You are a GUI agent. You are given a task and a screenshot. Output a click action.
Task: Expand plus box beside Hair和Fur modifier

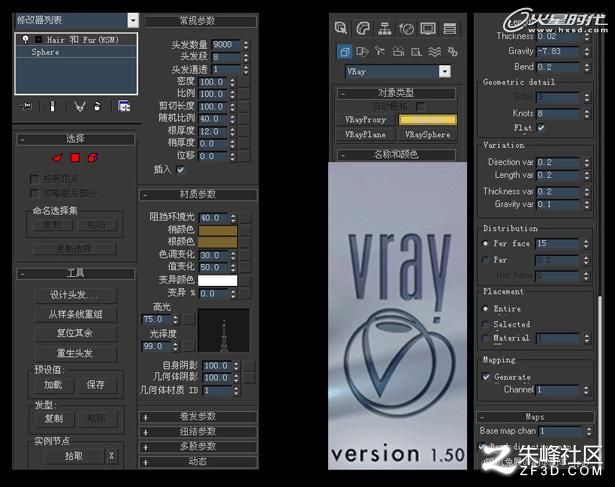(38, 39)
